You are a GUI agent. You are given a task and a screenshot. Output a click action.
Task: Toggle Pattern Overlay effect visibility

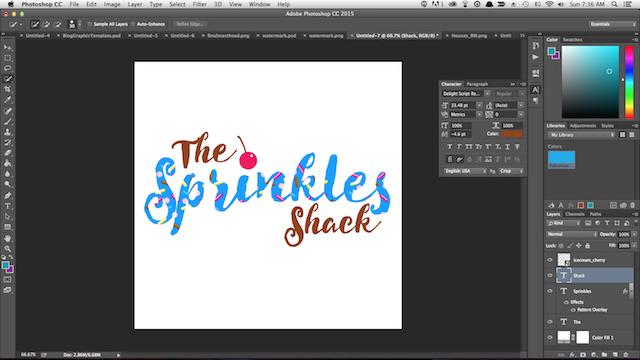(x=573, y=310)
